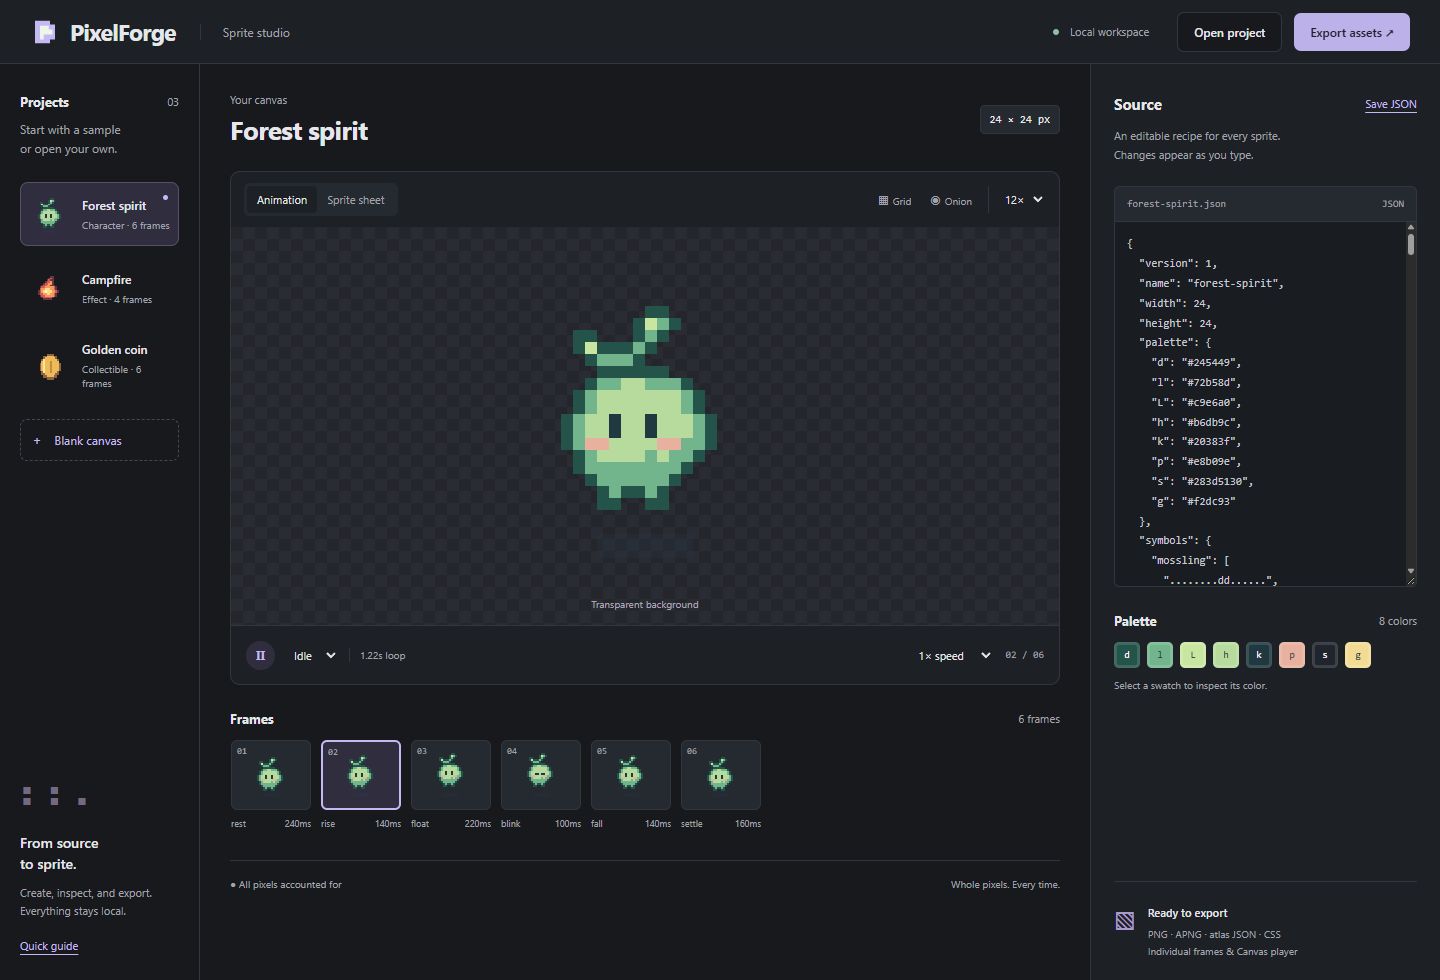The height and width of the screenshot is (980, 1440).
Task: Toggle Onion skinning
Action: (x=951, y=201)
